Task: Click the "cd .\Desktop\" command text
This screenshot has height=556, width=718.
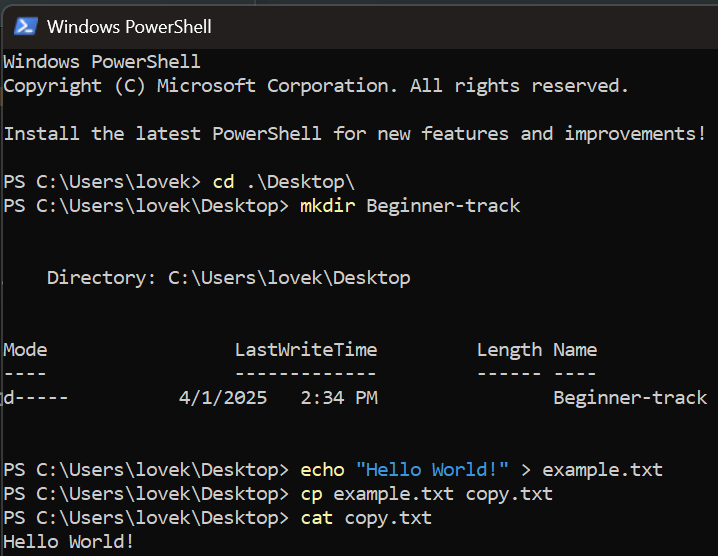Action: coord(284,182)
